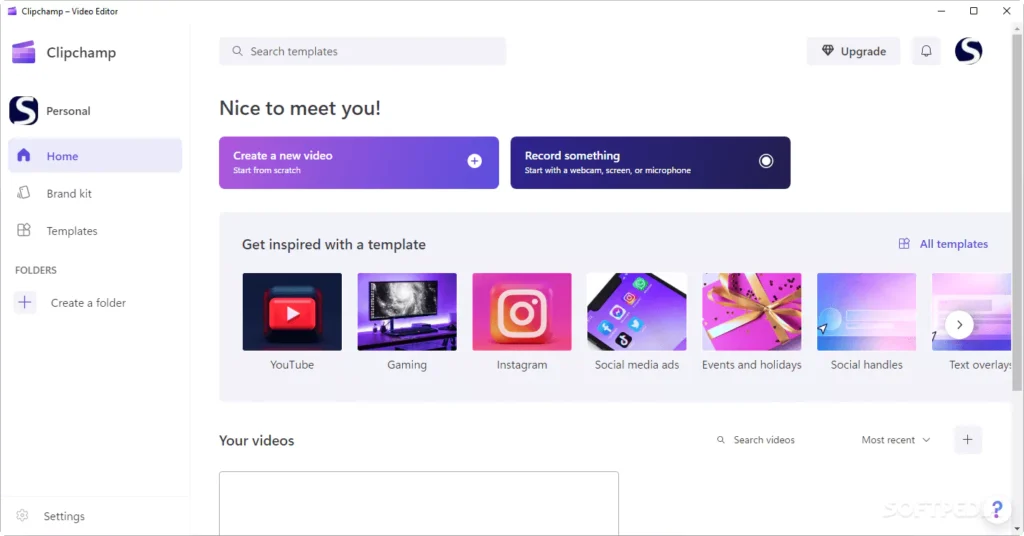Open the Social handles template thumbnail
The image size is (1024, 536).
tap(867, 311)
